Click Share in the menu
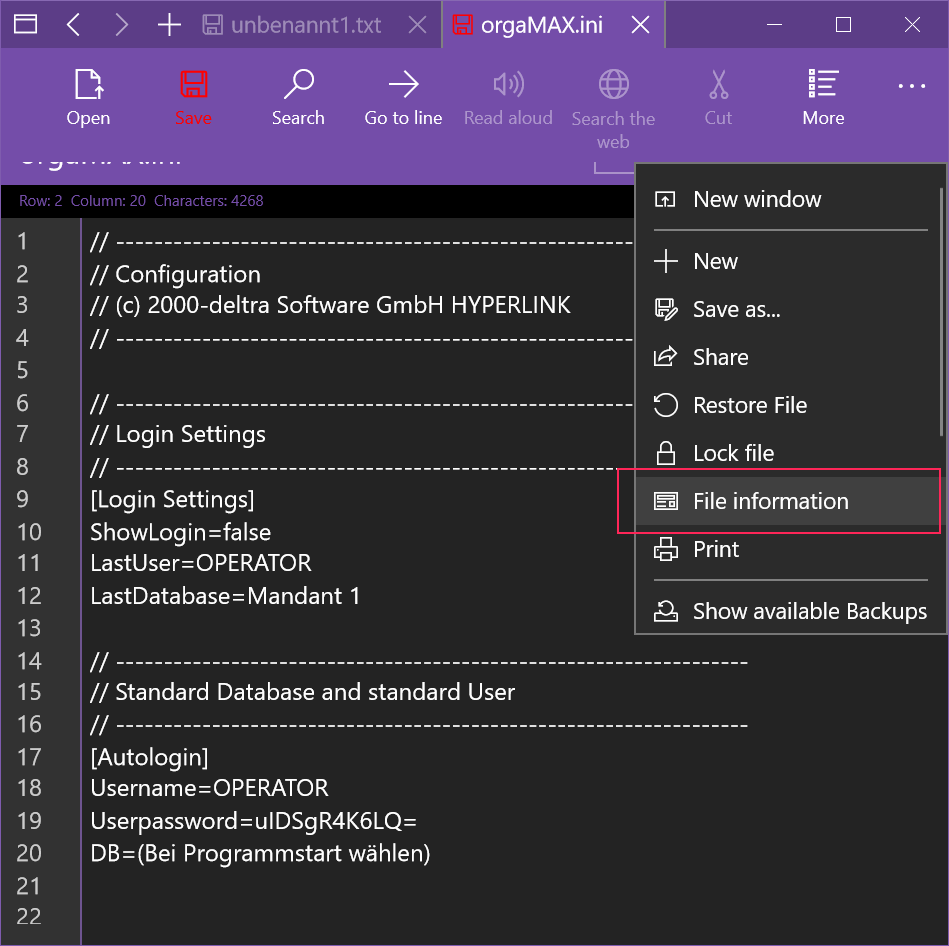949x946 pixels. tap(790, 357)
